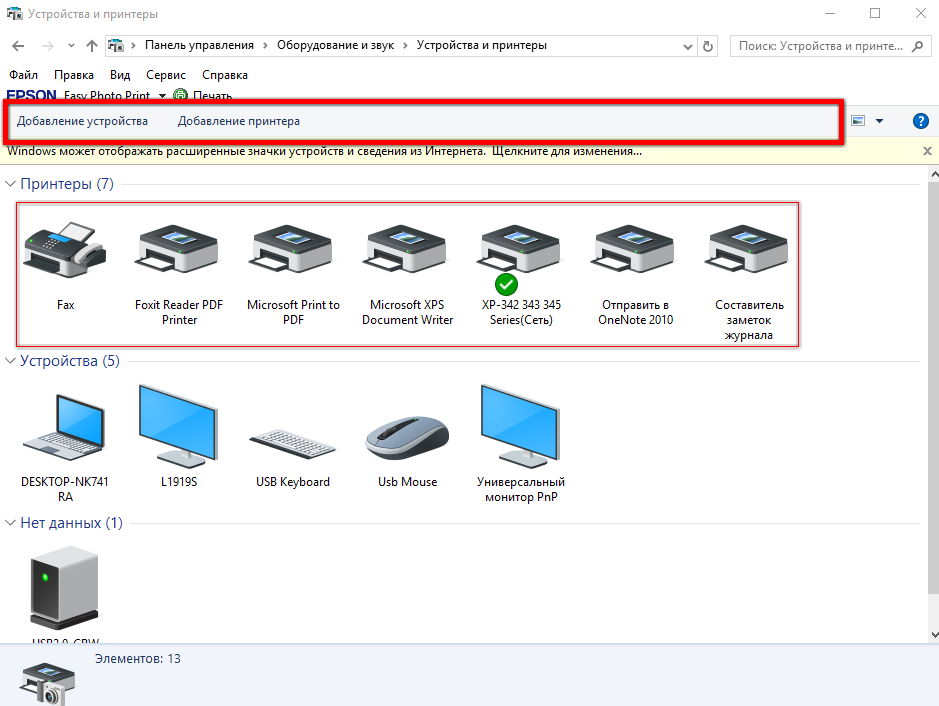Viewport: 939px width, 706px height.
Task: Open the Сервис menu
Action: coord(166,75)
